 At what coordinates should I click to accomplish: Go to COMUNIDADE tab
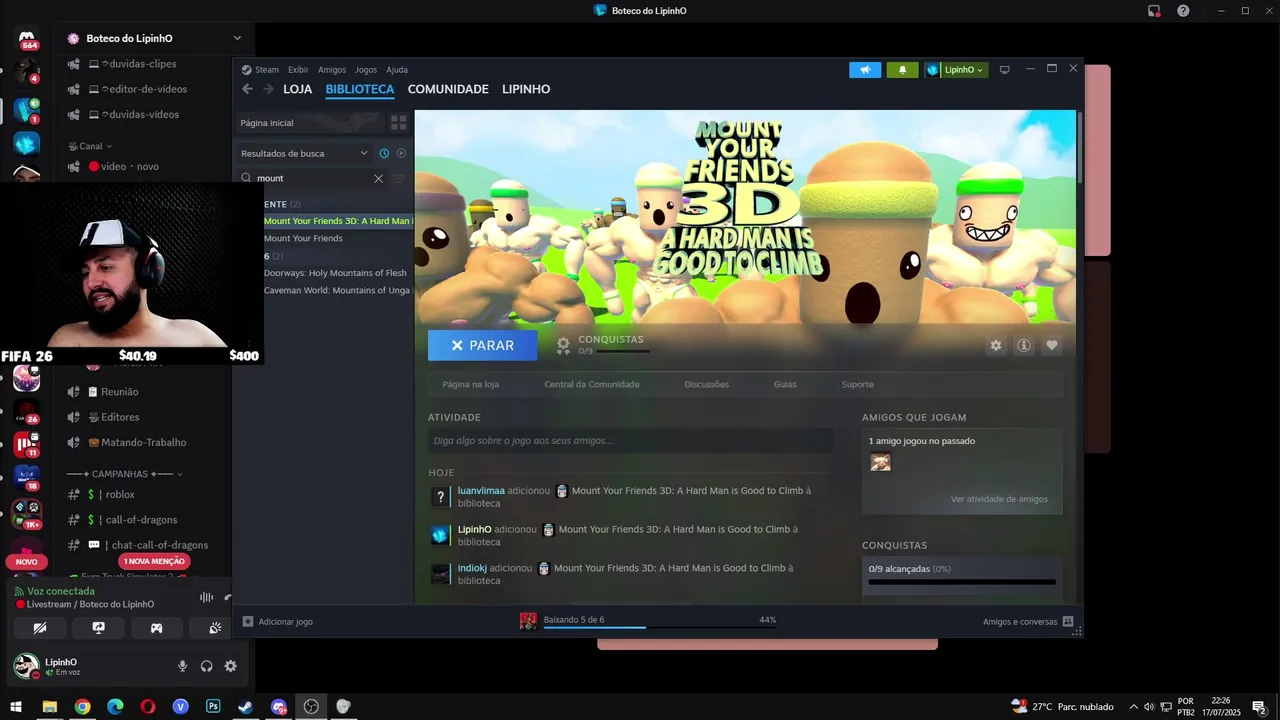[x=448, y=89]
